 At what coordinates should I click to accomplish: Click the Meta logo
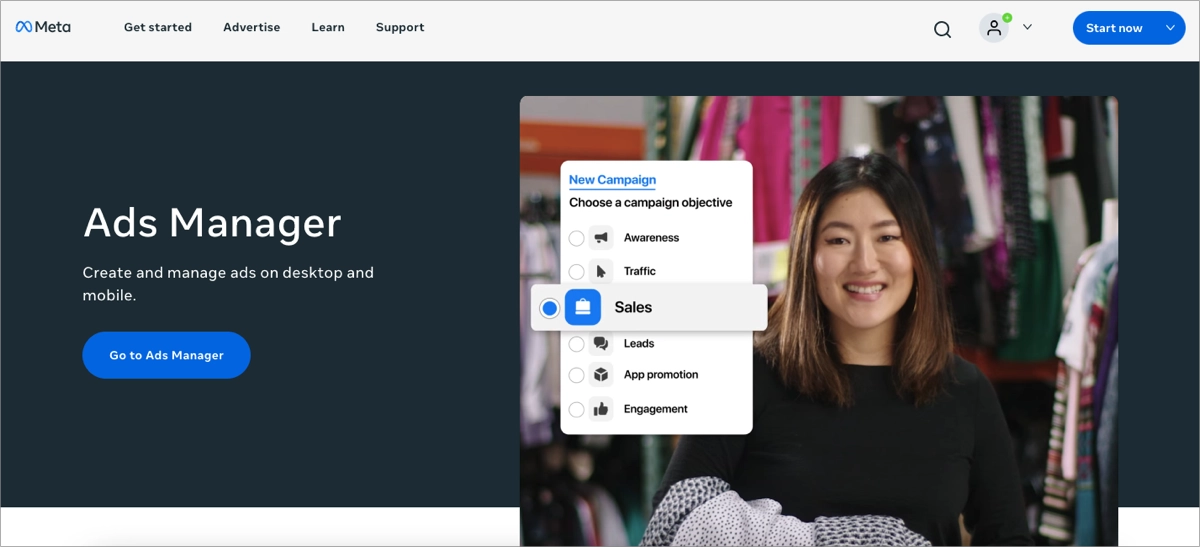[x=43, y=27]
